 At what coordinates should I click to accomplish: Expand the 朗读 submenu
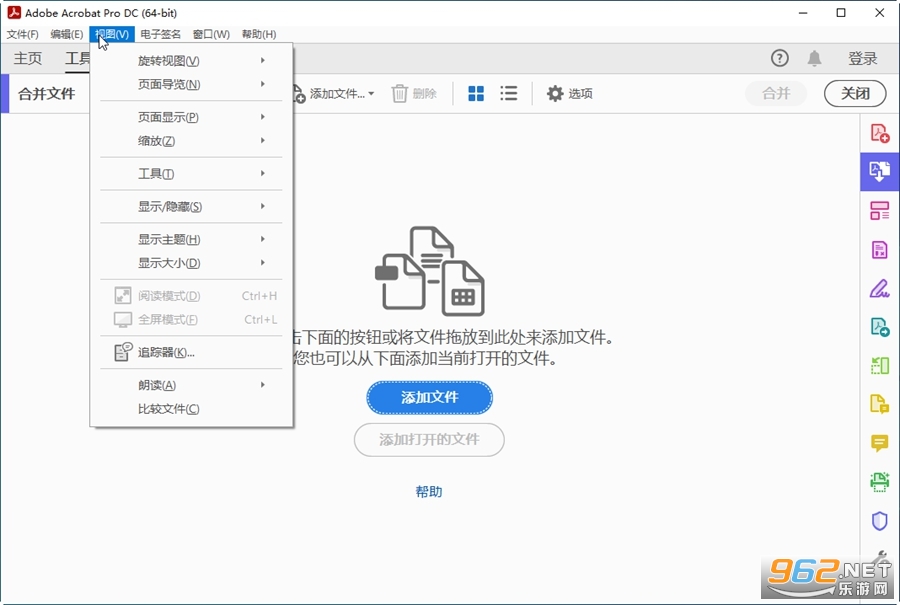click(191, 385)
